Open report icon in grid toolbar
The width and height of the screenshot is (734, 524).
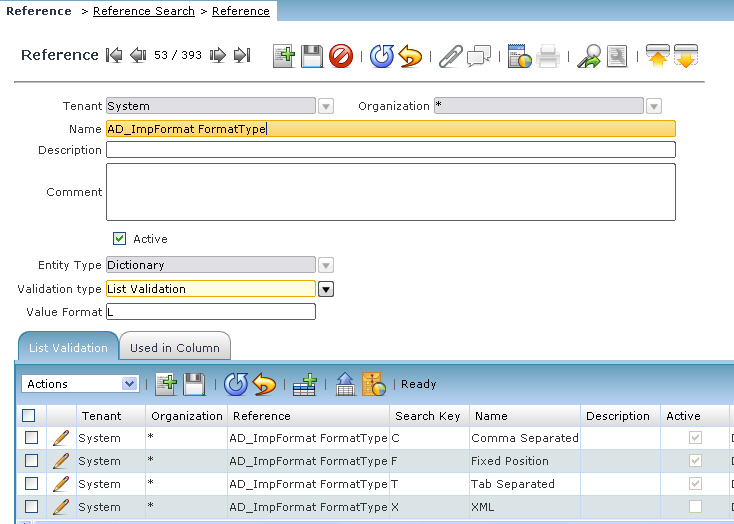point(374,384)
